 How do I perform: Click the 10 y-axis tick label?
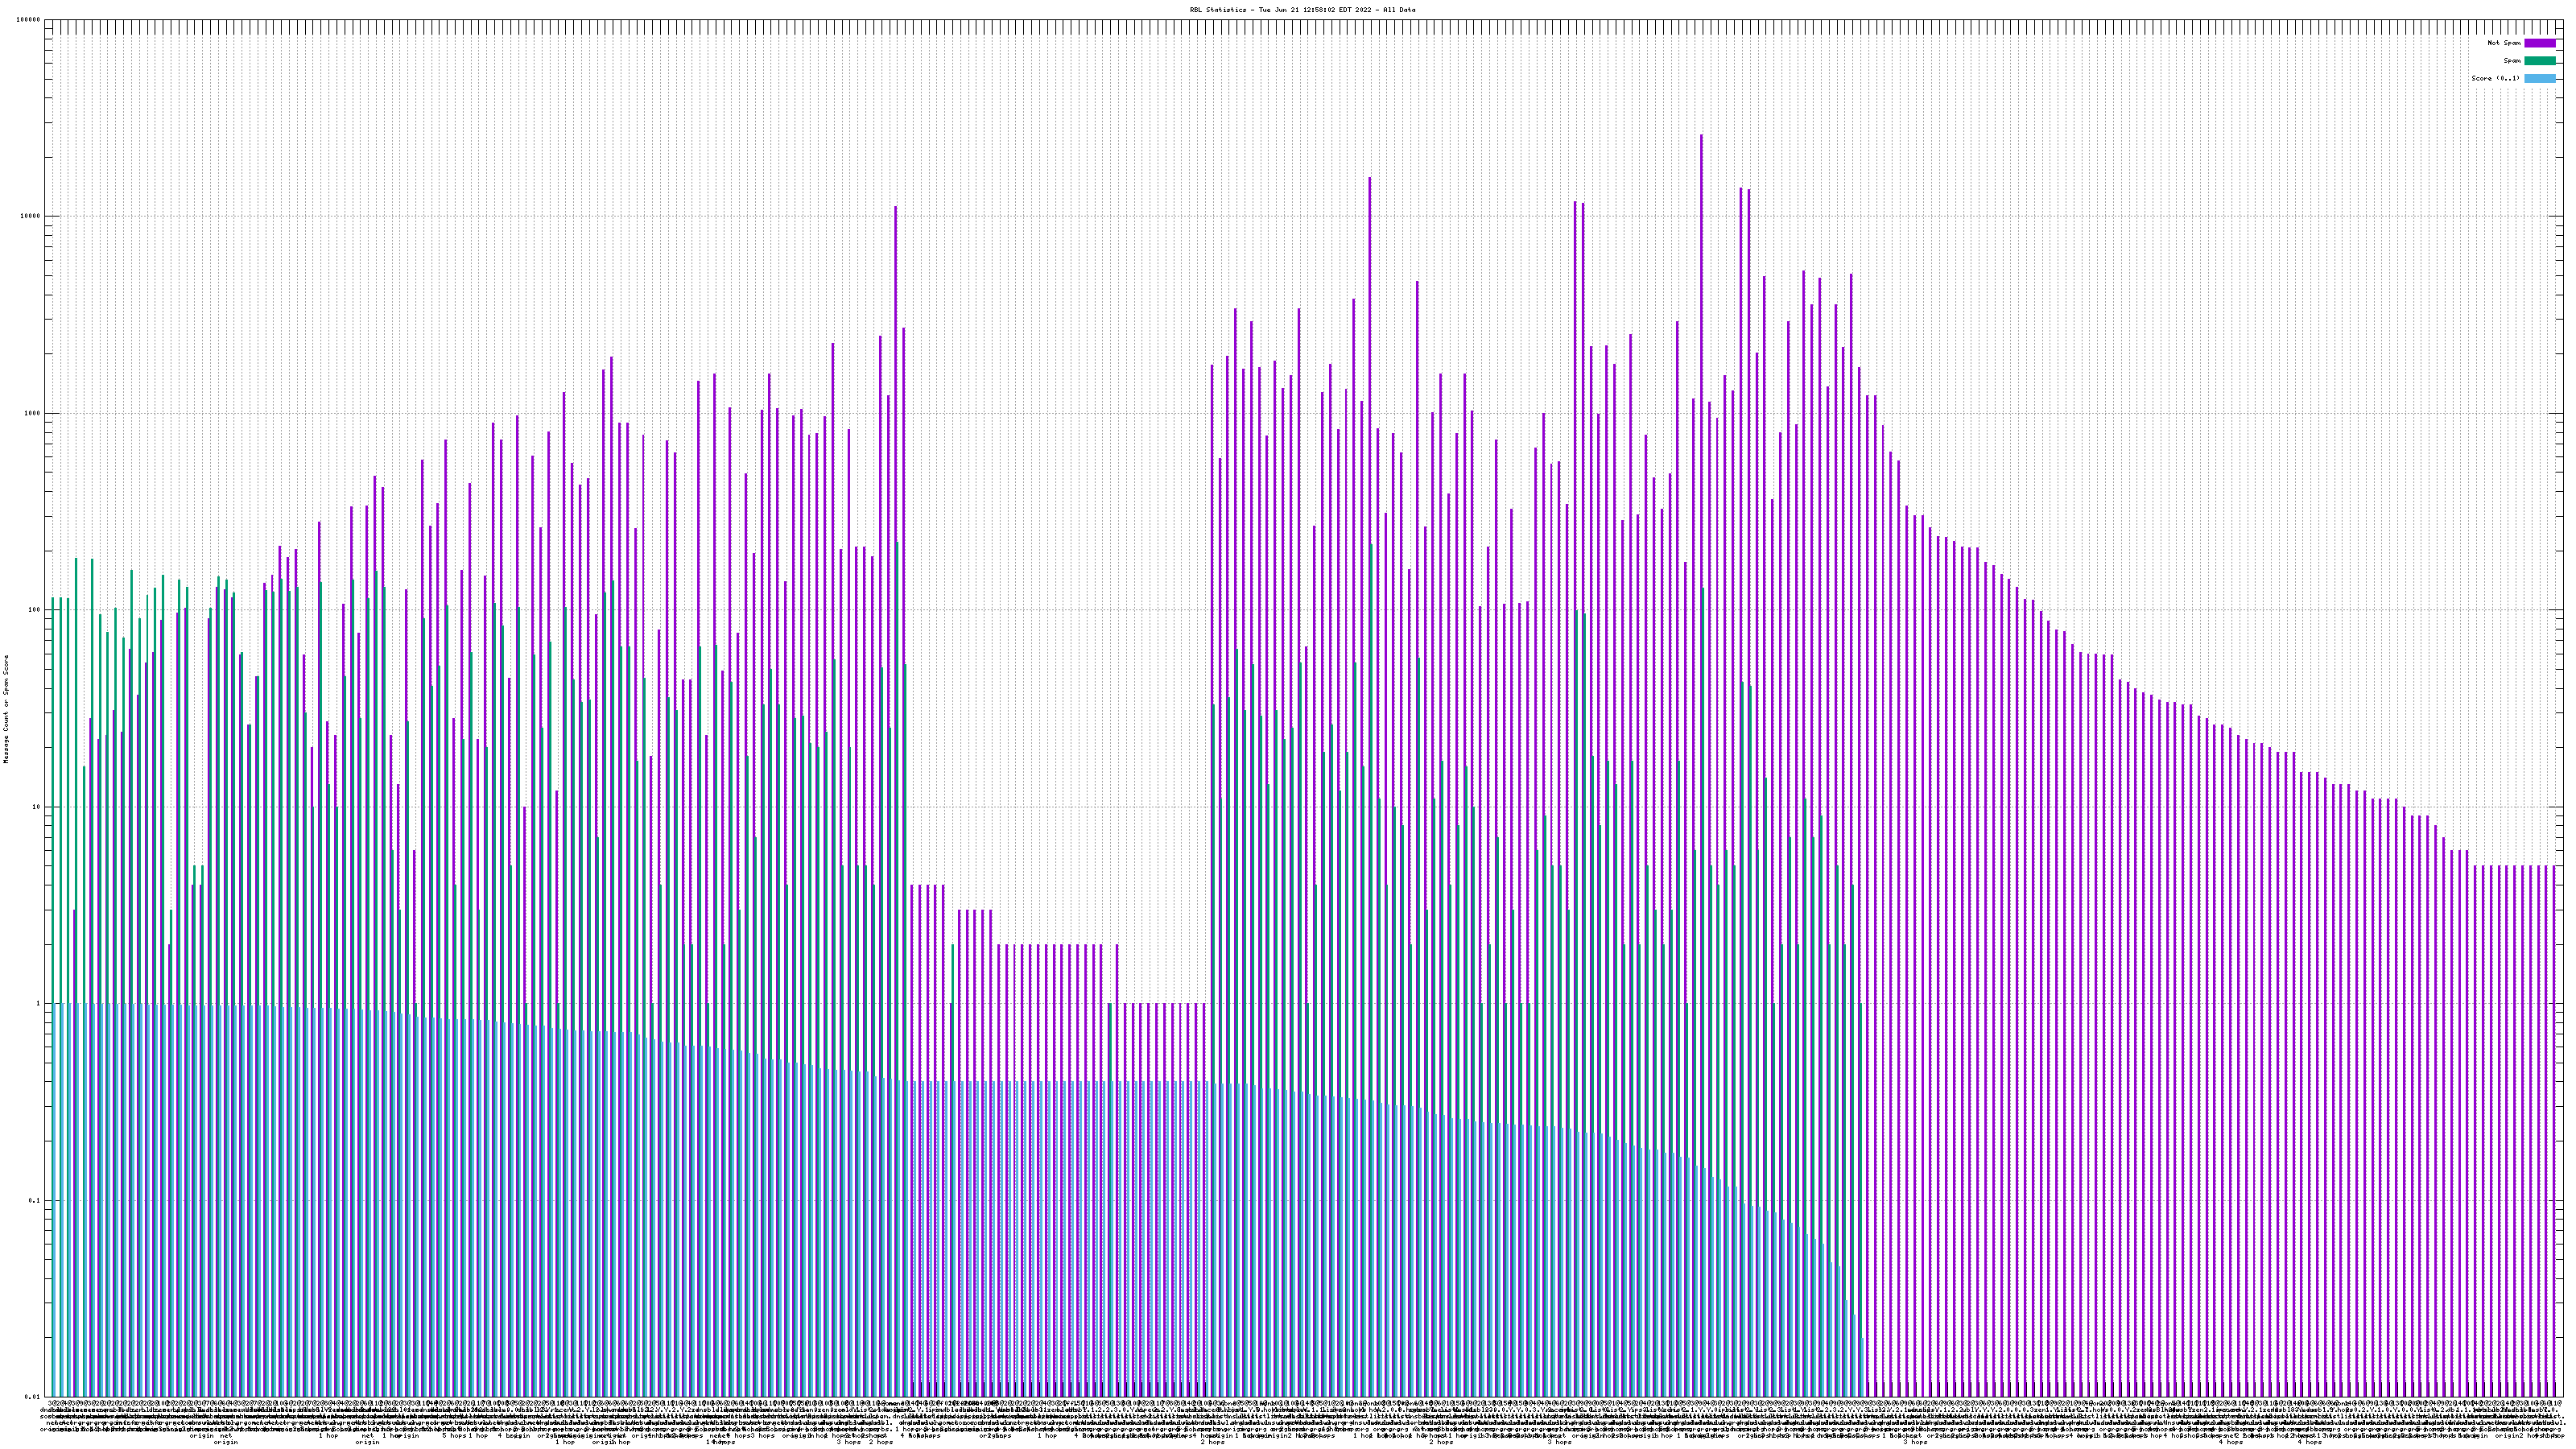tap(37, 807)
